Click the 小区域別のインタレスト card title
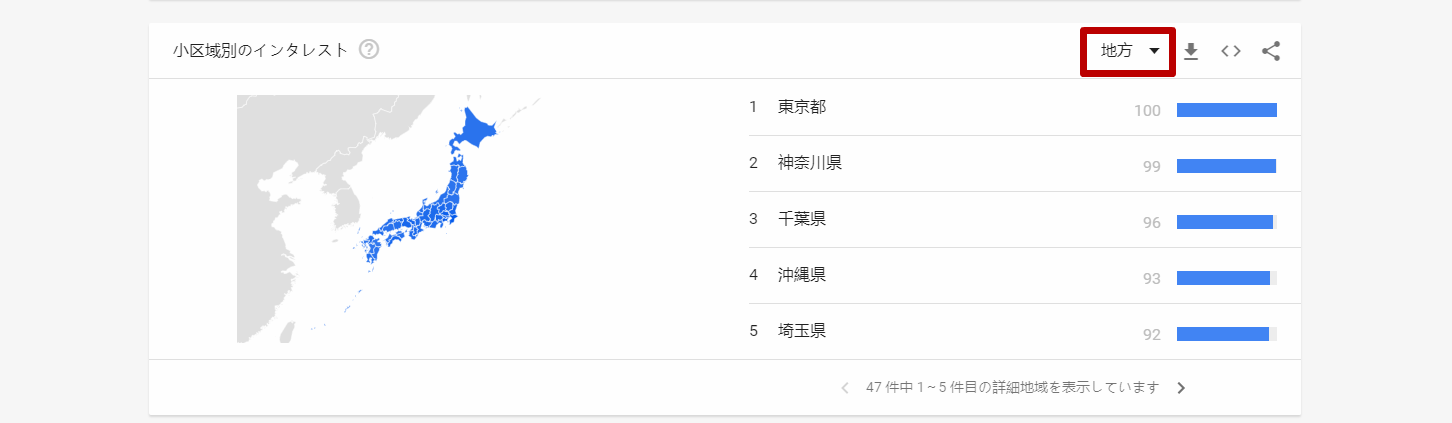This screenshot has width=1452, height=423. click(260, 50)
